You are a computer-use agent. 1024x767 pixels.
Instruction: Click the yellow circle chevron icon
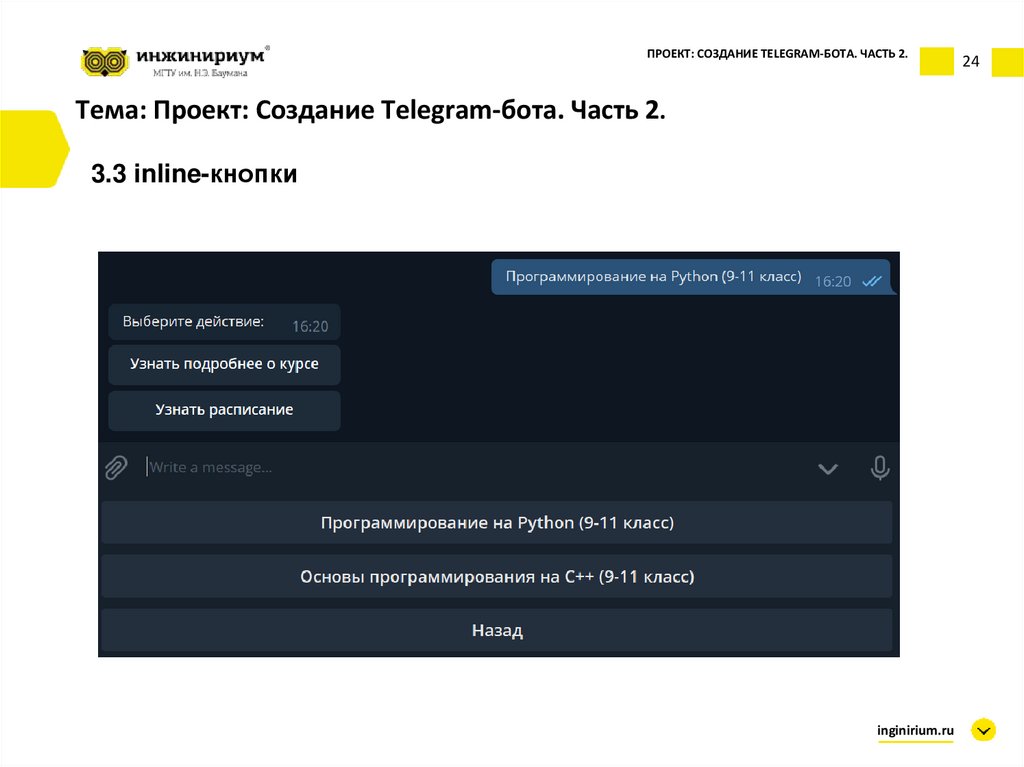983,730
